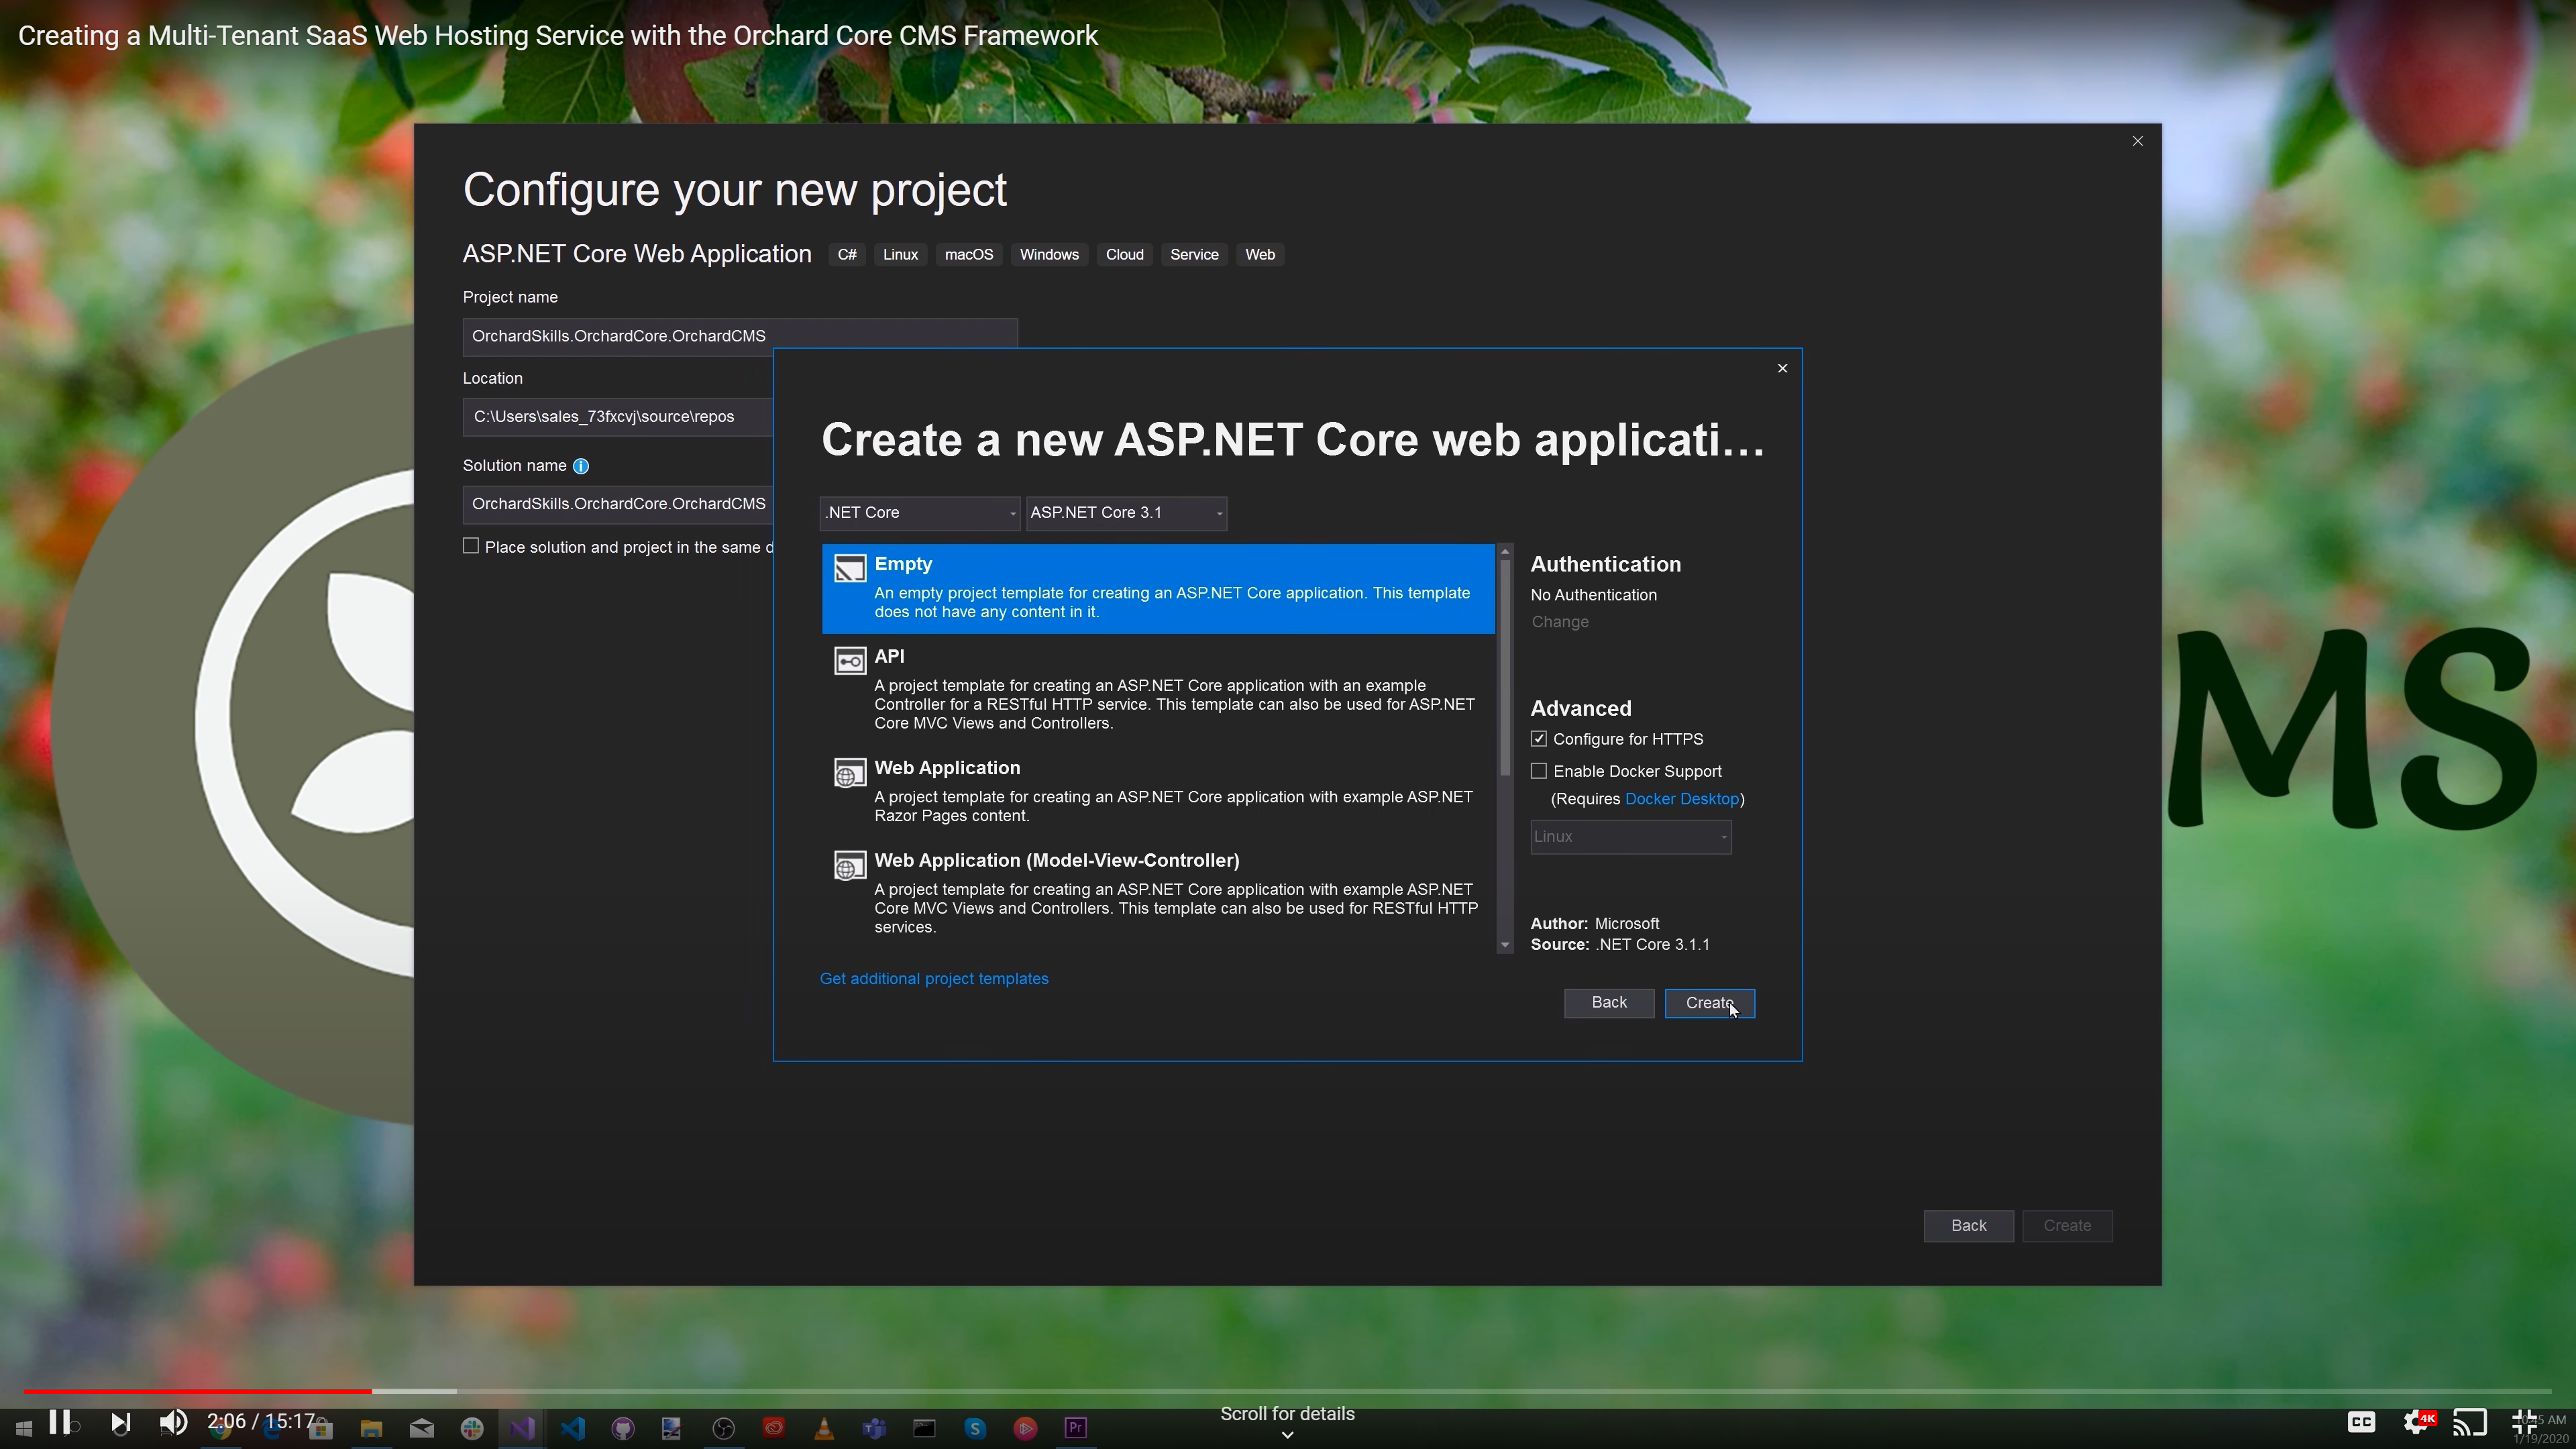Screen dimensions: 2576x1449
Task: Select the Visual Studio taskbar icon
Action: (x=522, y=1428)
